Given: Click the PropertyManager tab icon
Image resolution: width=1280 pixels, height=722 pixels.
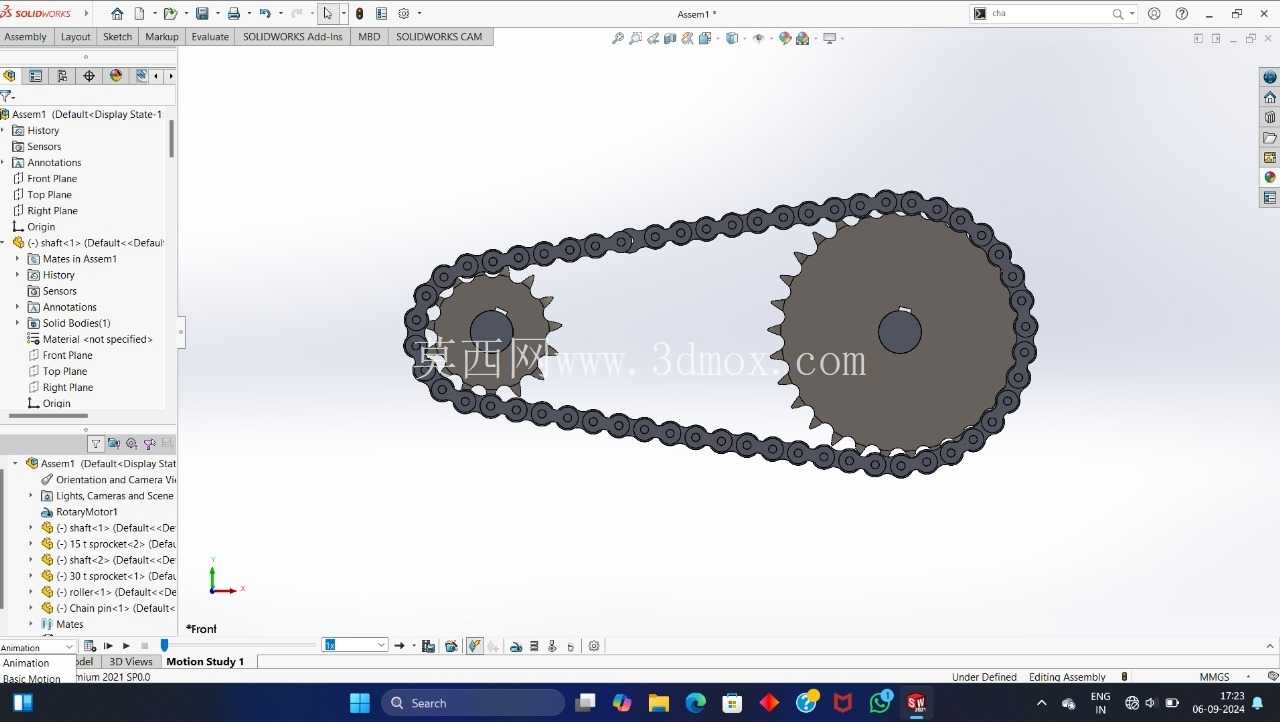Looking at the screenshot, I should pyautogui.click(x=36, y=76).
